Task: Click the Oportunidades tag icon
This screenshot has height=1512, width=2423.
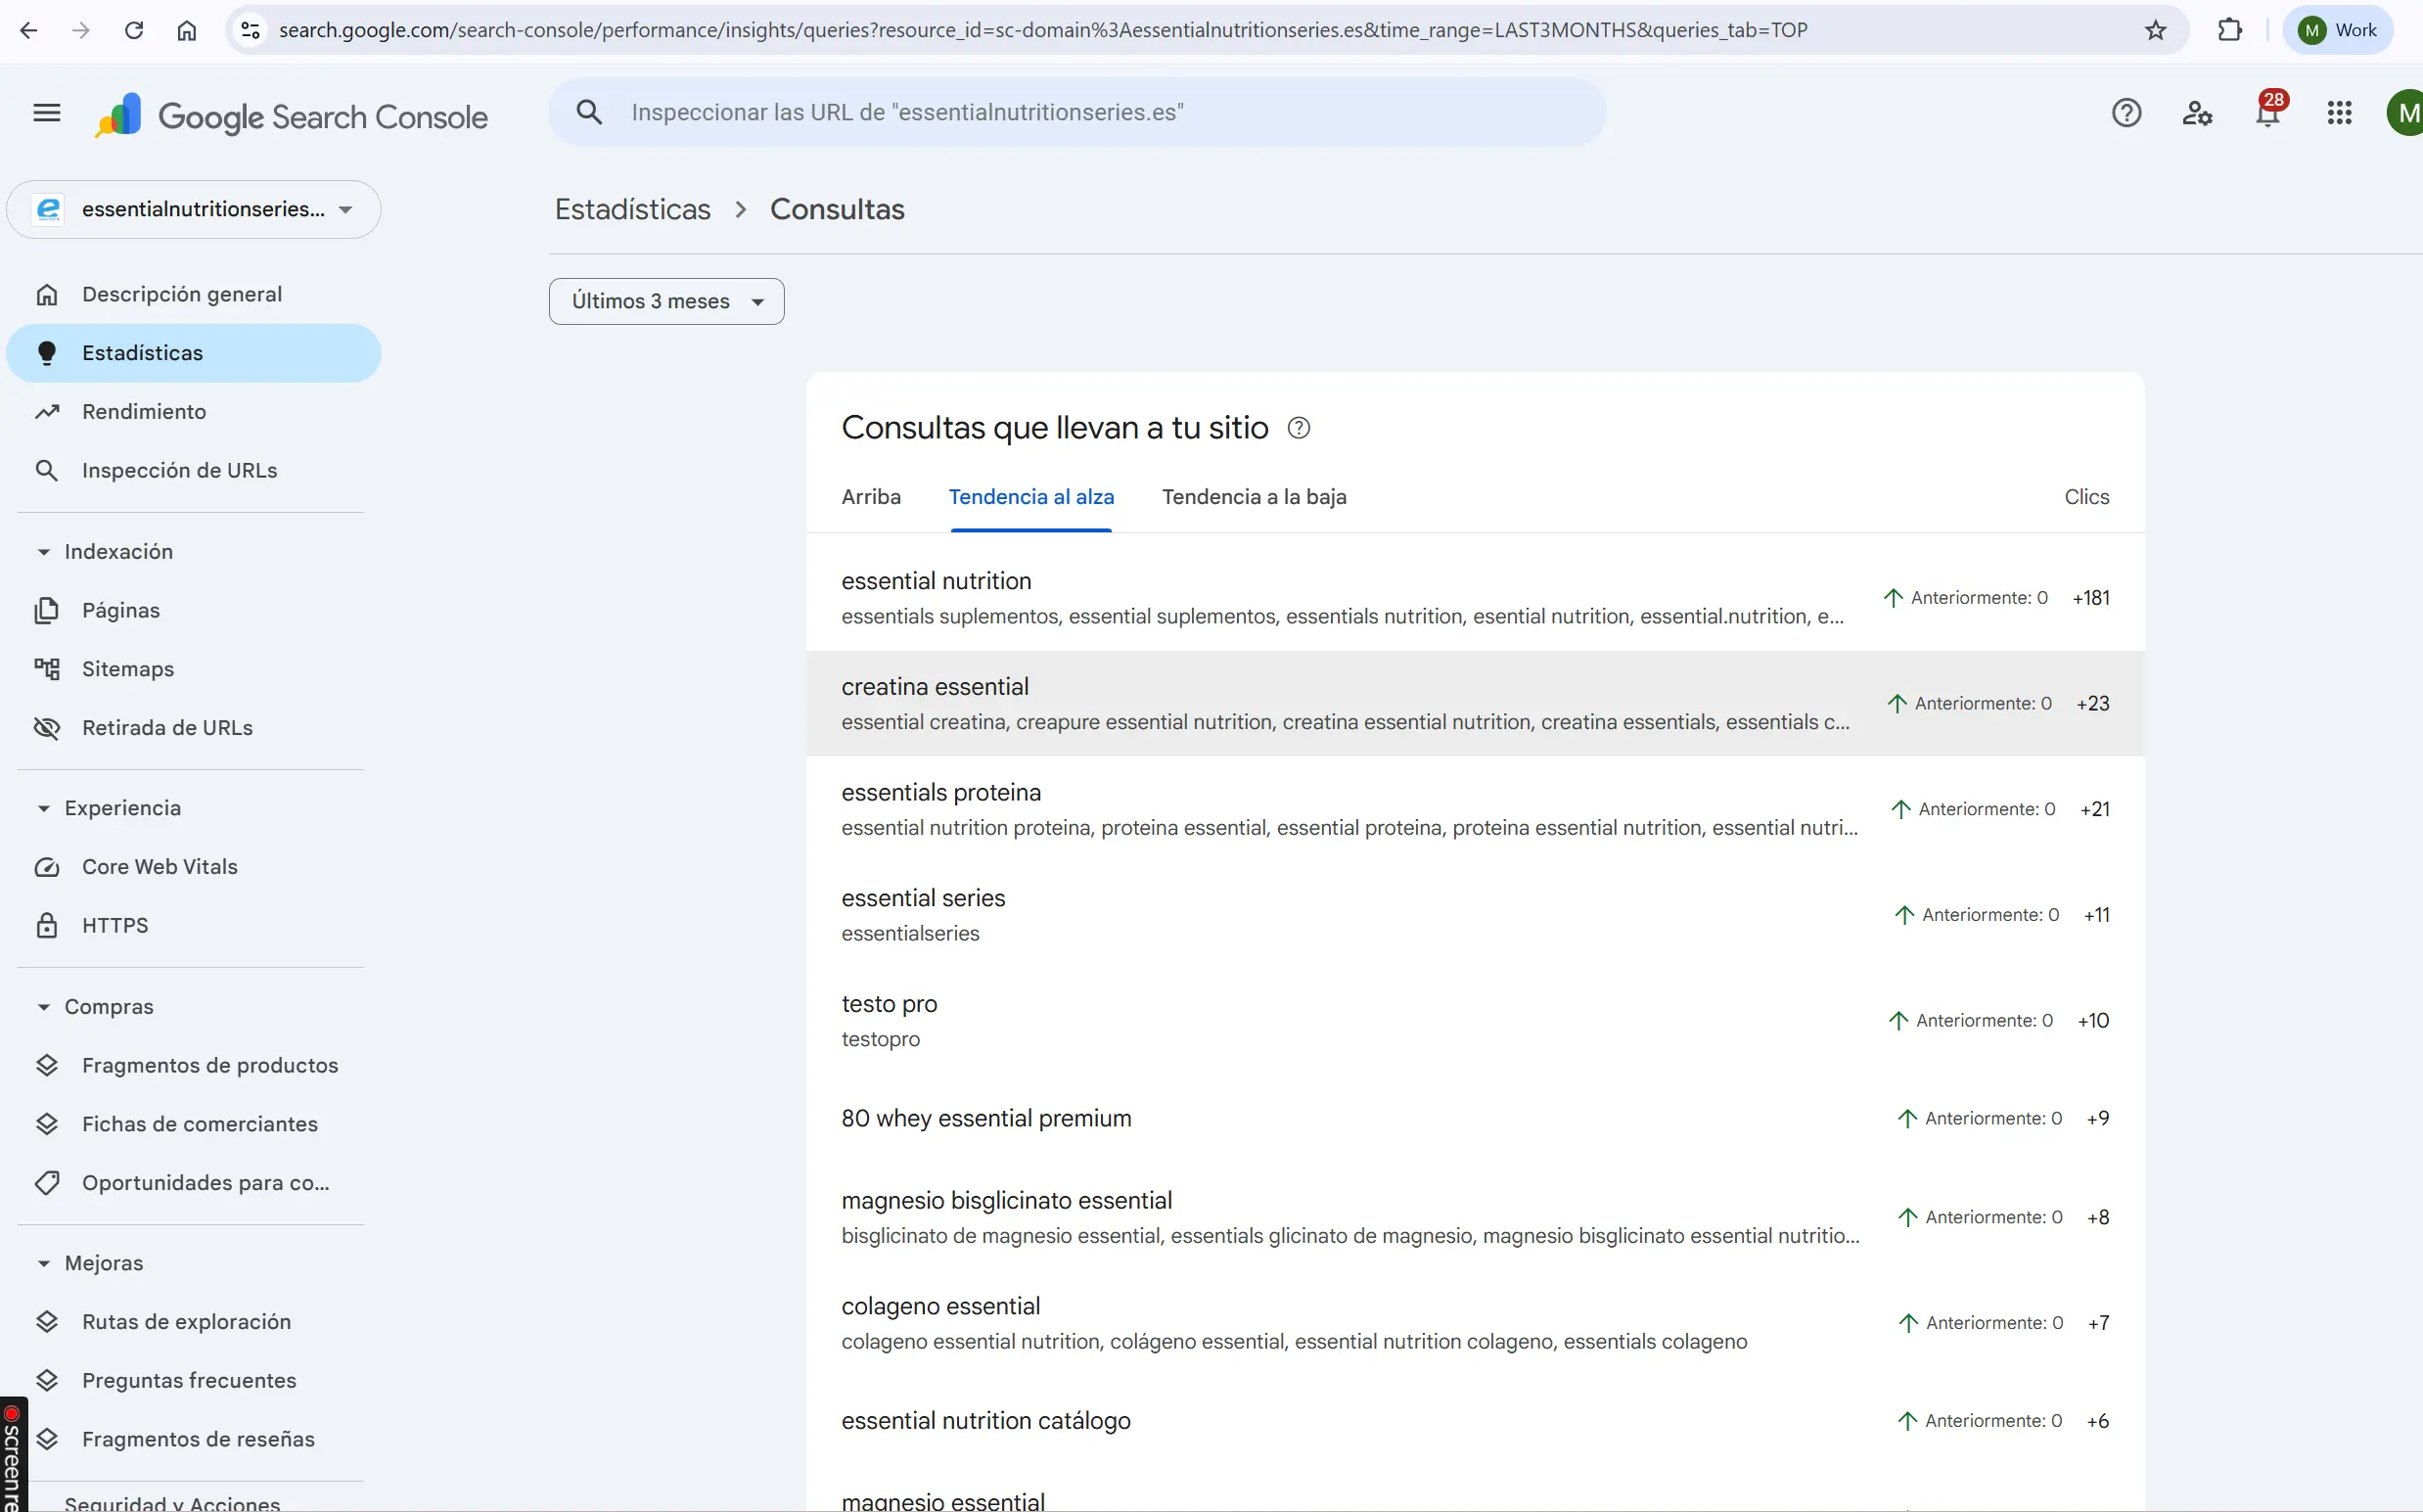Action: tap(47, 1183)
